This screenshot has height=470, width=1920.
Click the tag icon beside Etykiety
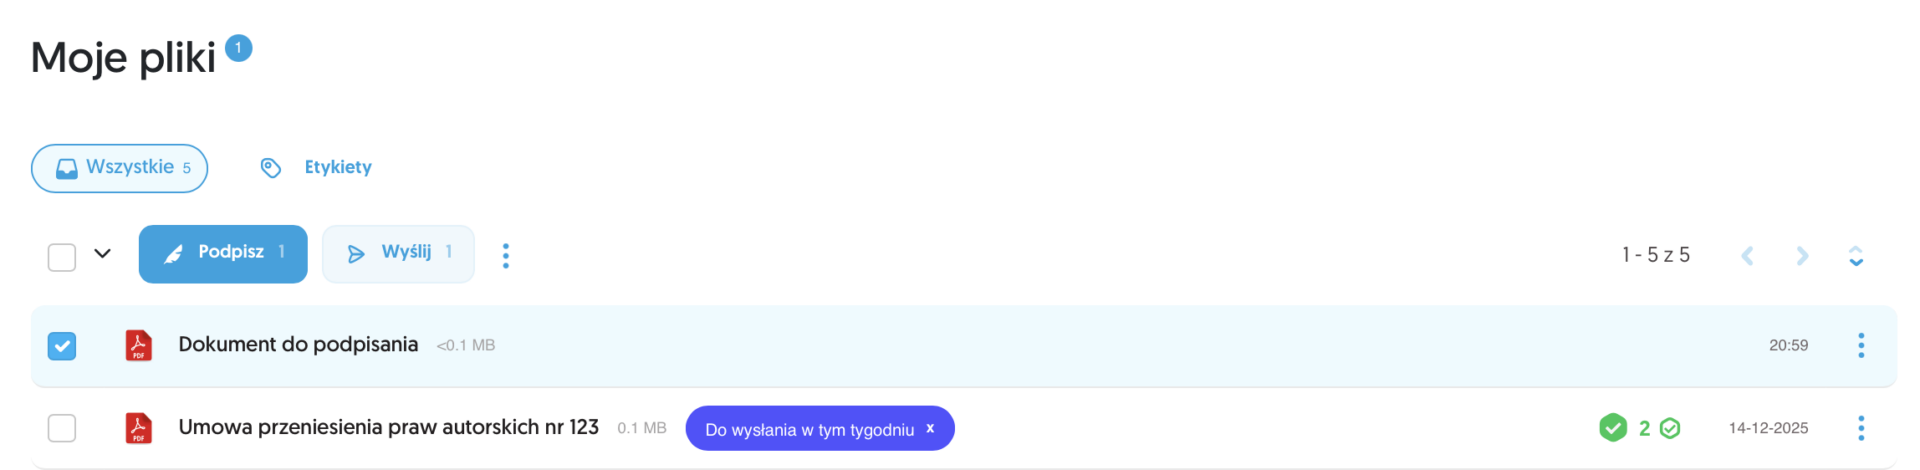271,167
